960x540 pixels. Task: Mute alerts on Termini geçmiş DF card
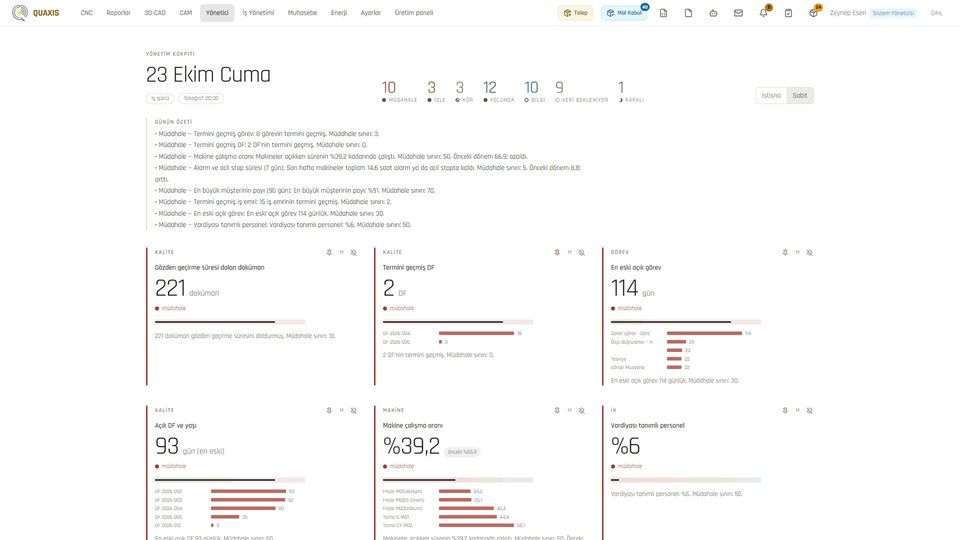pyautogui.click(x=582, y=252)
